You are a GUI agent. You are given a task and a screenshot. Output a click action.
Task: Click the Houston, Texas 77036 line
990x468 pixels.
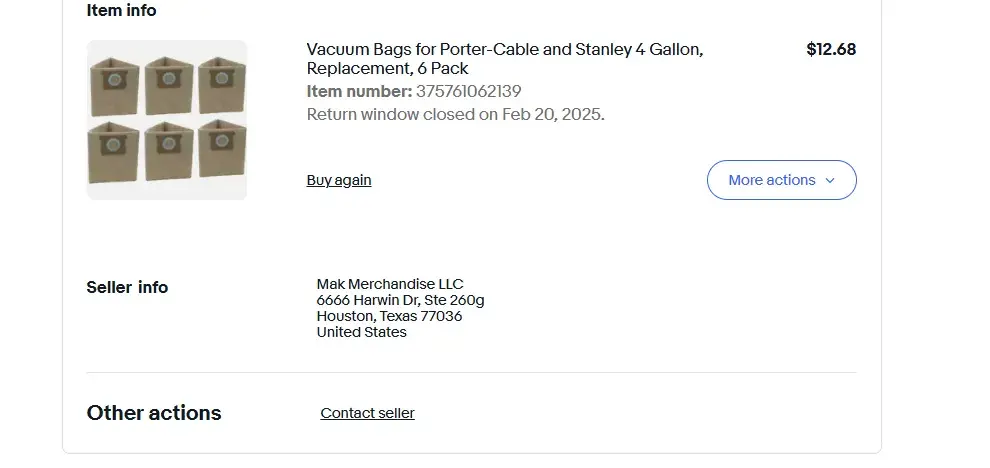tap(389, 316)
